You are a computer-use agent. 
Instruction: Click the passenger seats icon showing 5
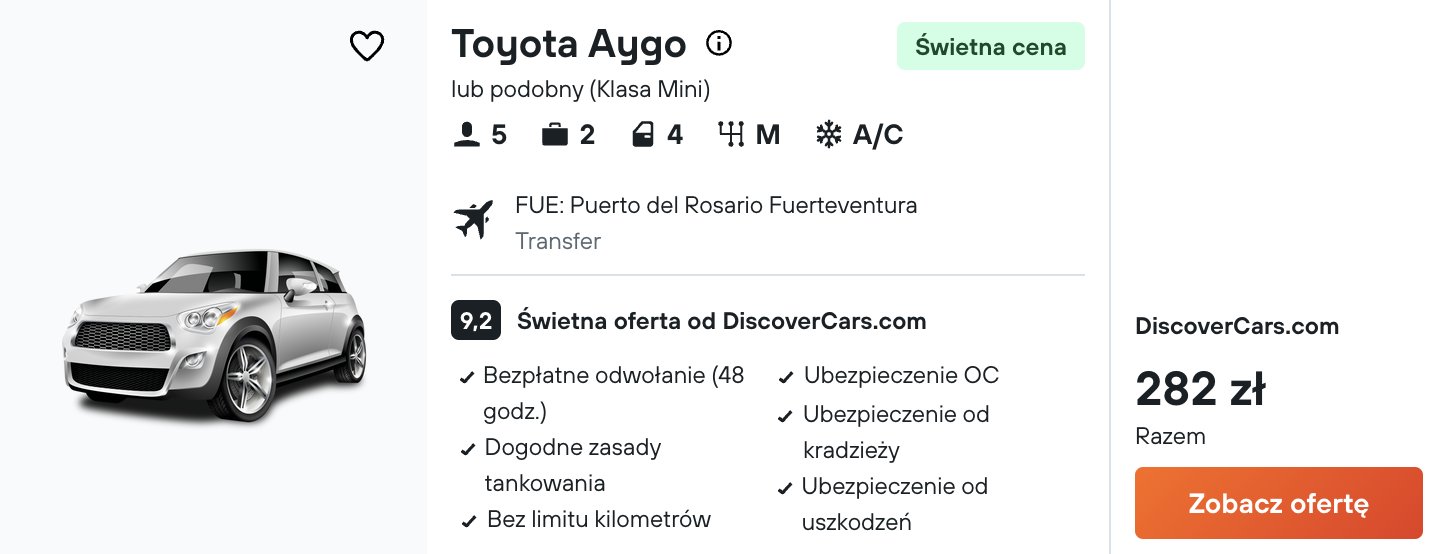[x=467, y=135]
